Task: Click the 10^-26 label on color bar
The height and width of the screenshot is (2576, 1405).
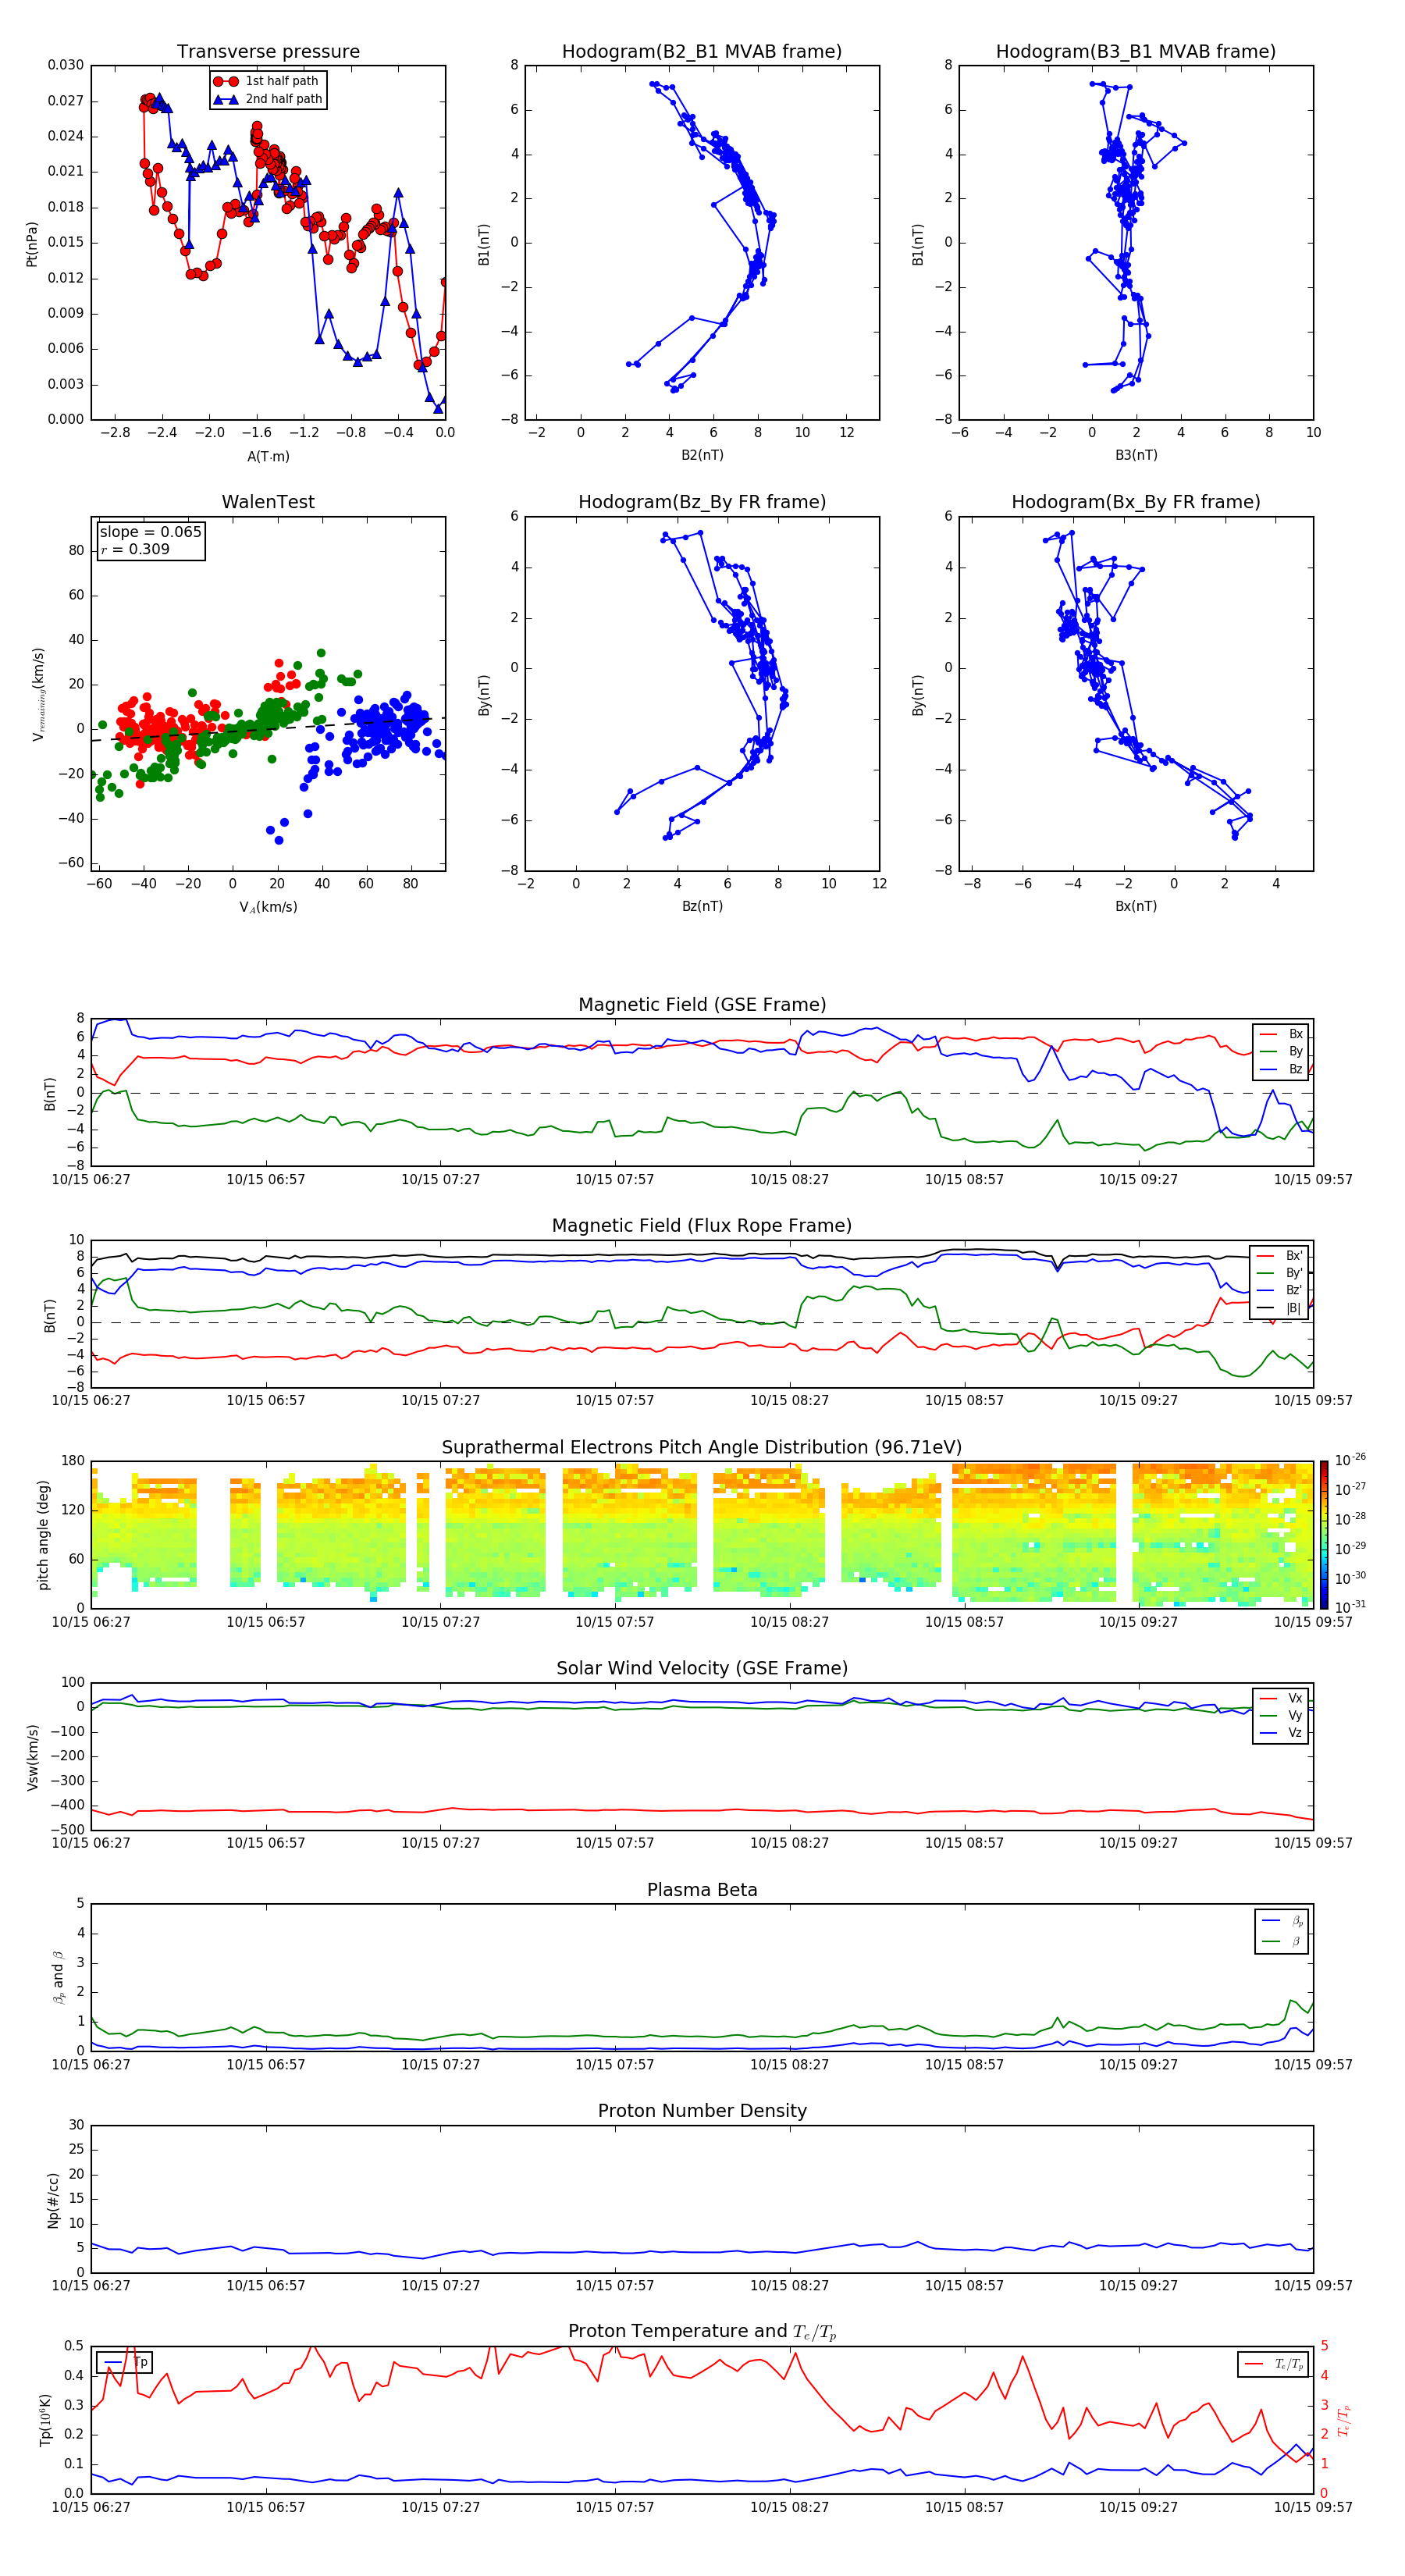Action: (x=1350, y=1460)
